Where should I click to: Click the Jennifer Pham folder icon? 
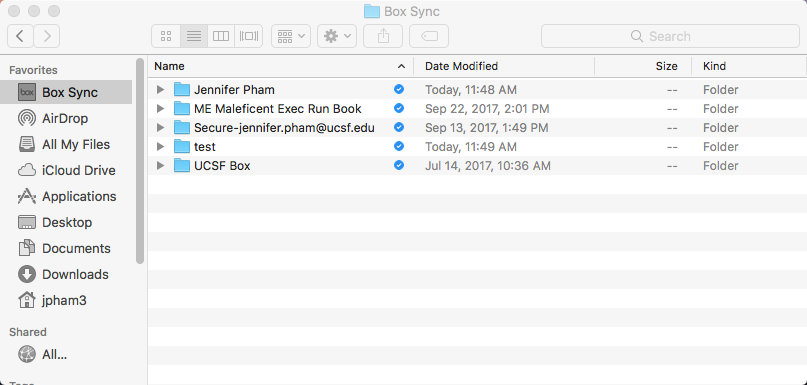click(182, 90)
